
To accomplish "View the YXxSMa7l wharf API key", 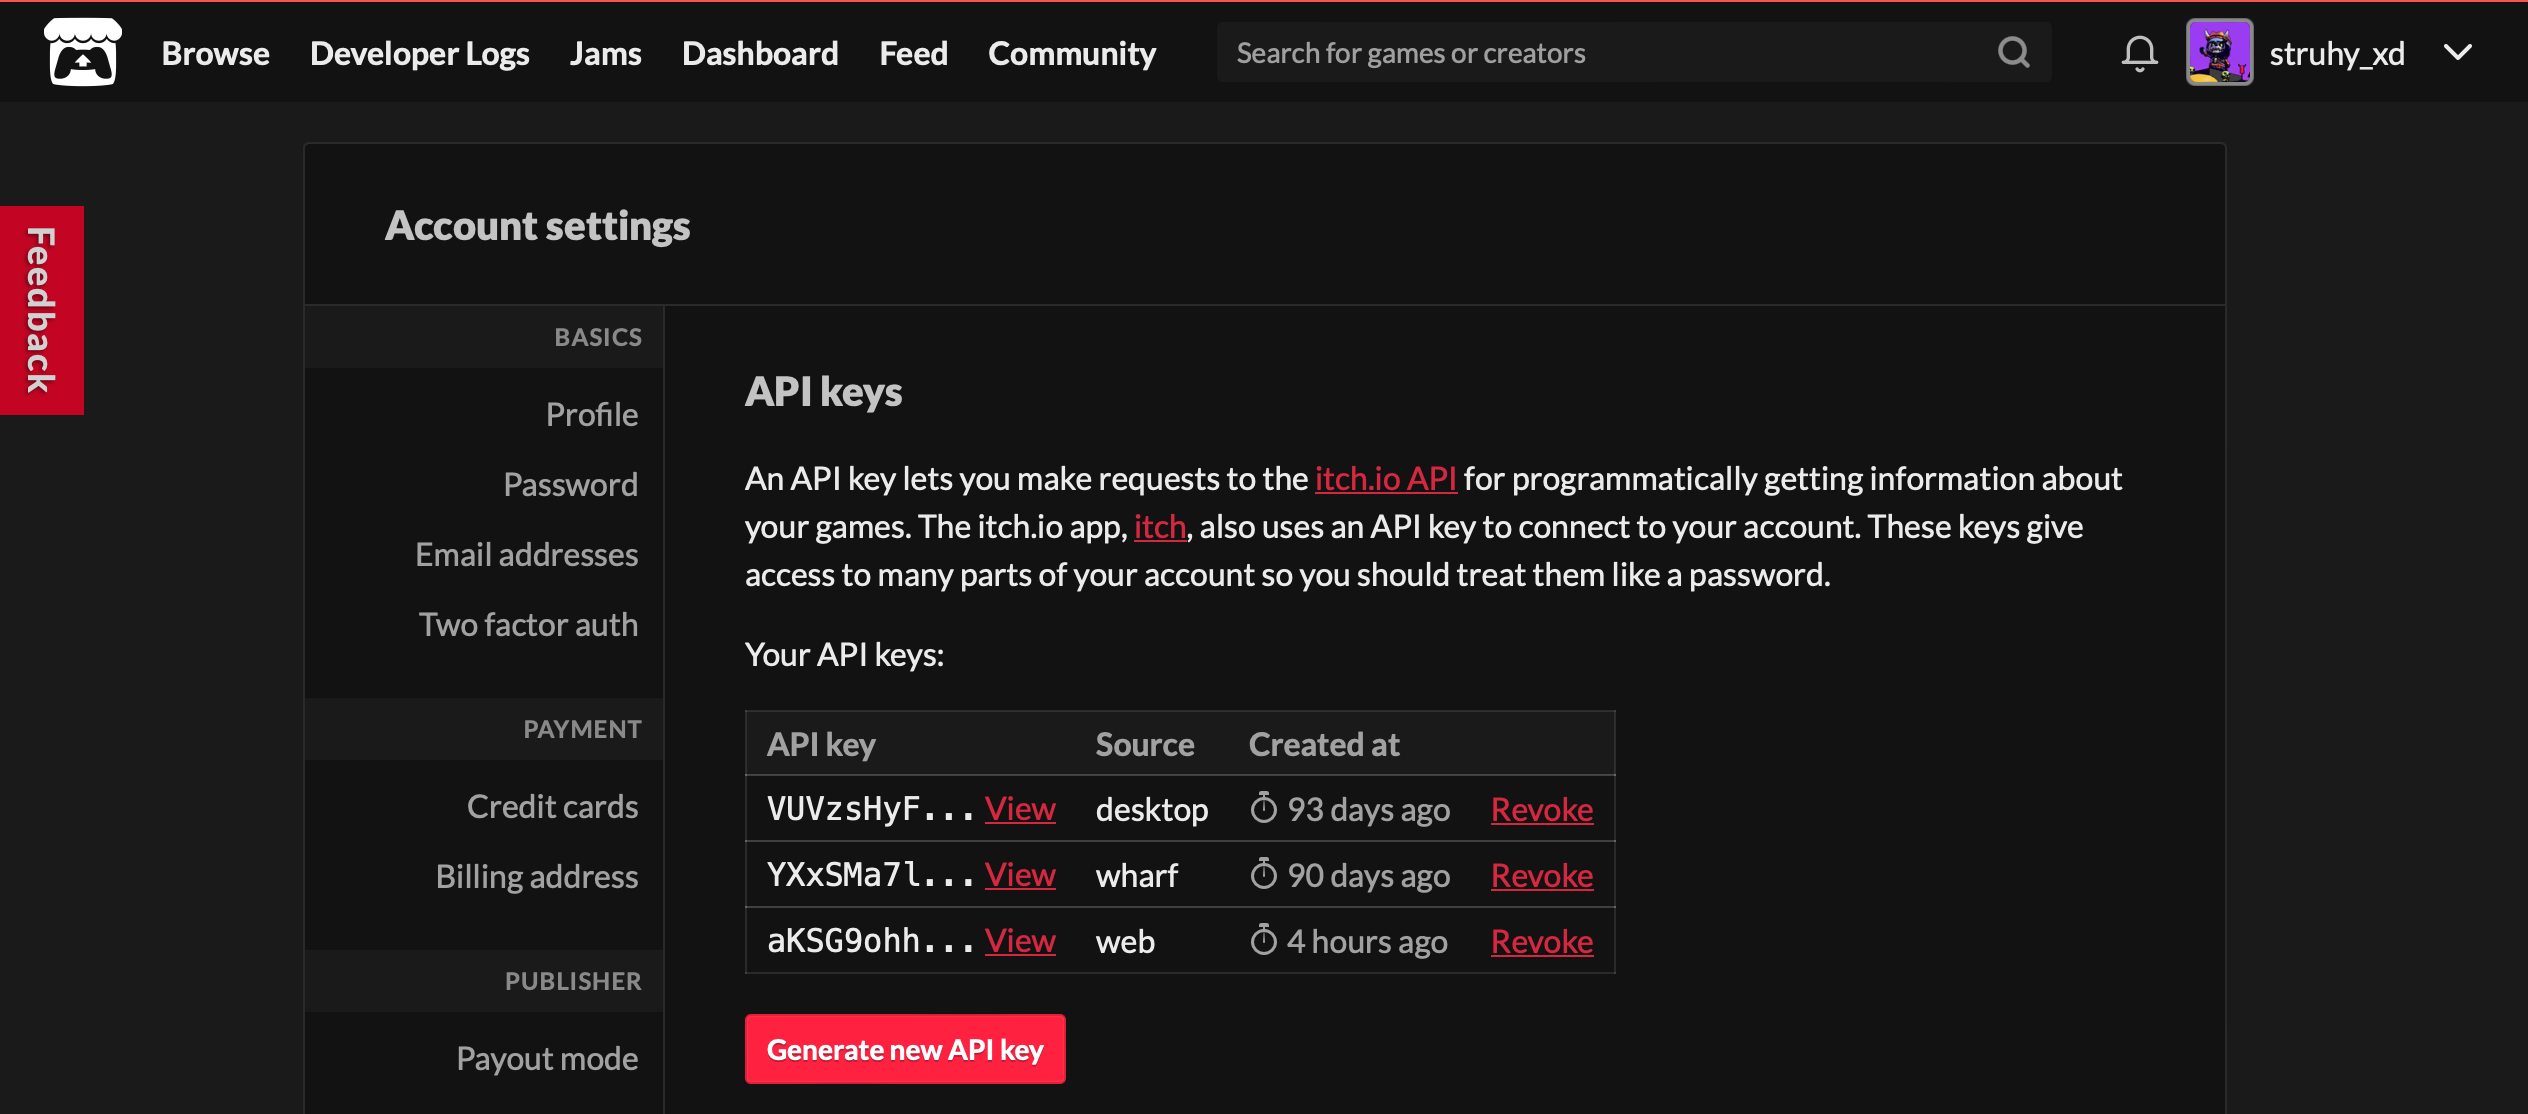I will 1020,874.
